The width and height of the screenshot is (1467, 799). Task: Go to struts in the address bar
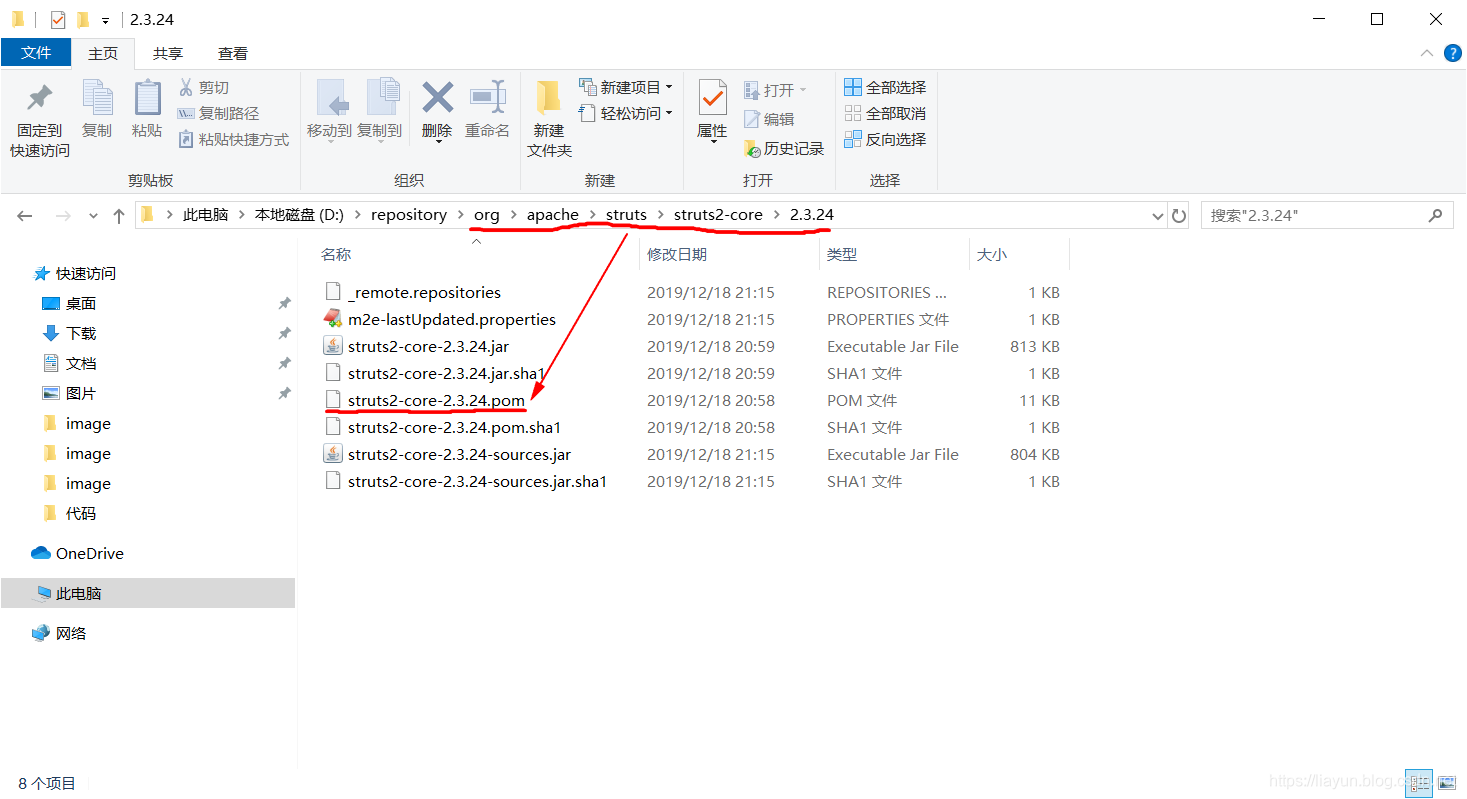pyautogui.click(x=626, y=215)
